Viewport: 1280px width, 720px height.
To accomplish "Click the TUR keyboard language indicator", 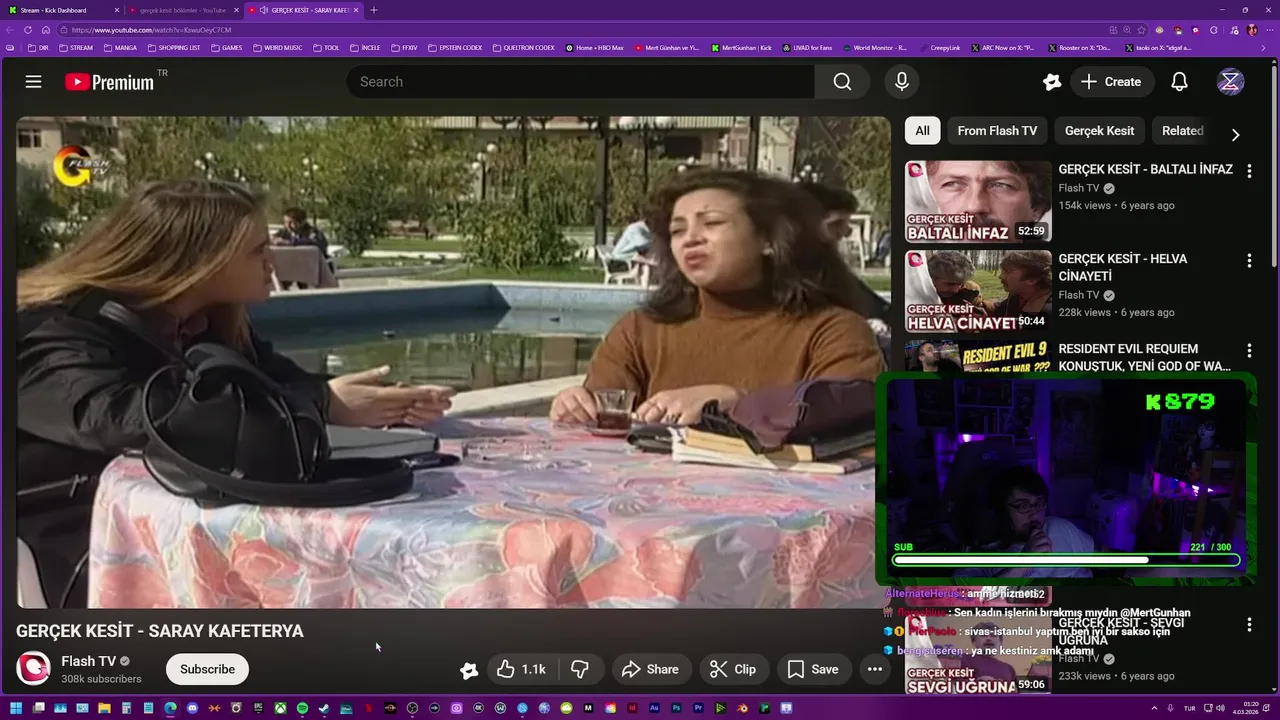I will click(1189, 708).
